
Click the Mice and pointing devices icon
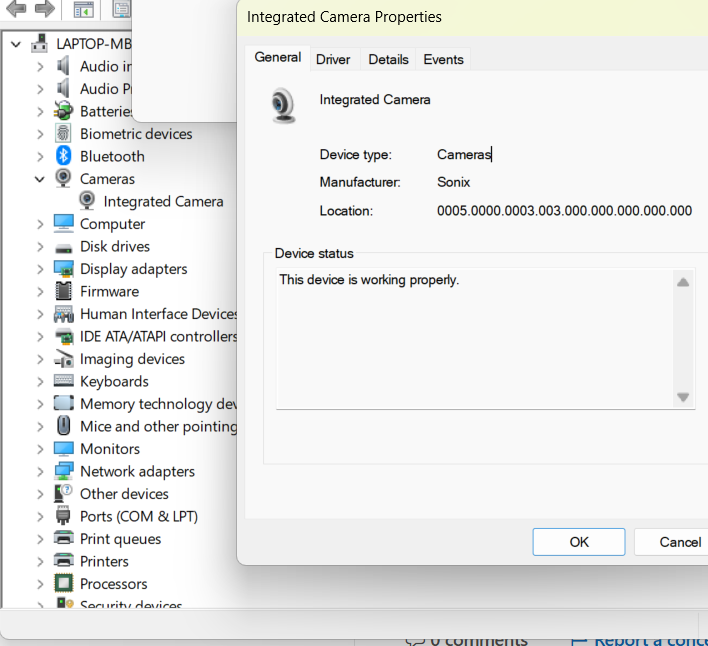point(63,426)
